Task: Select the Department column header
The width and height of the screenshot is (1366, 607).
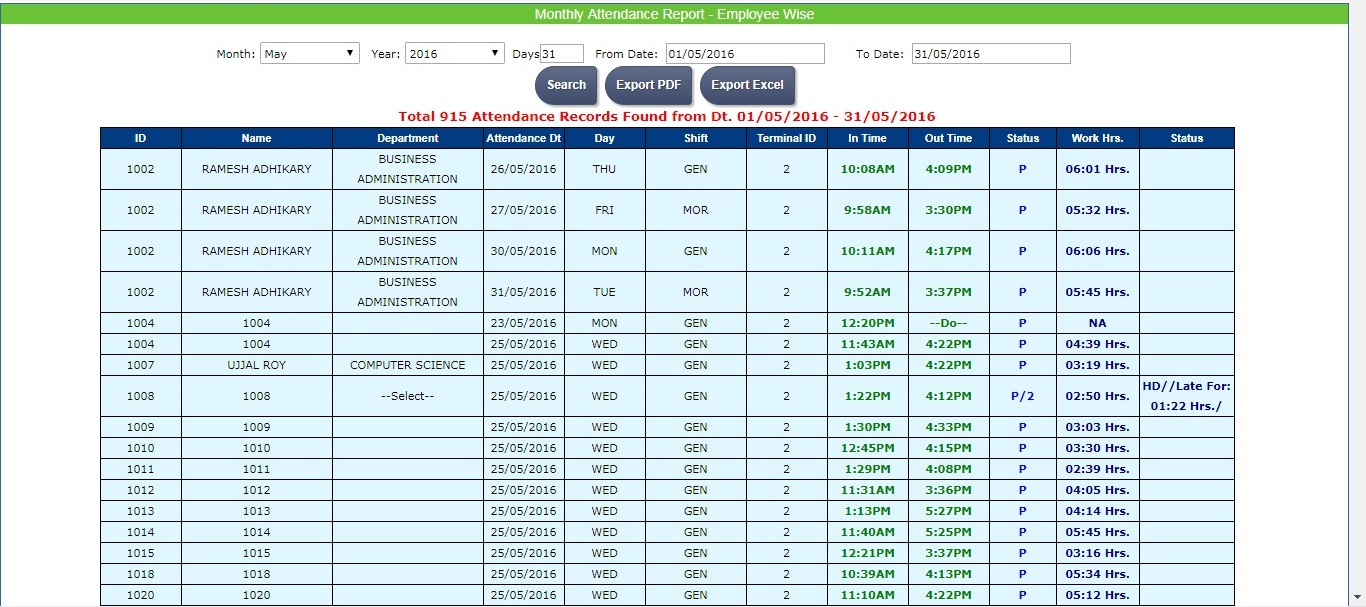Action: tap(407, 138)
